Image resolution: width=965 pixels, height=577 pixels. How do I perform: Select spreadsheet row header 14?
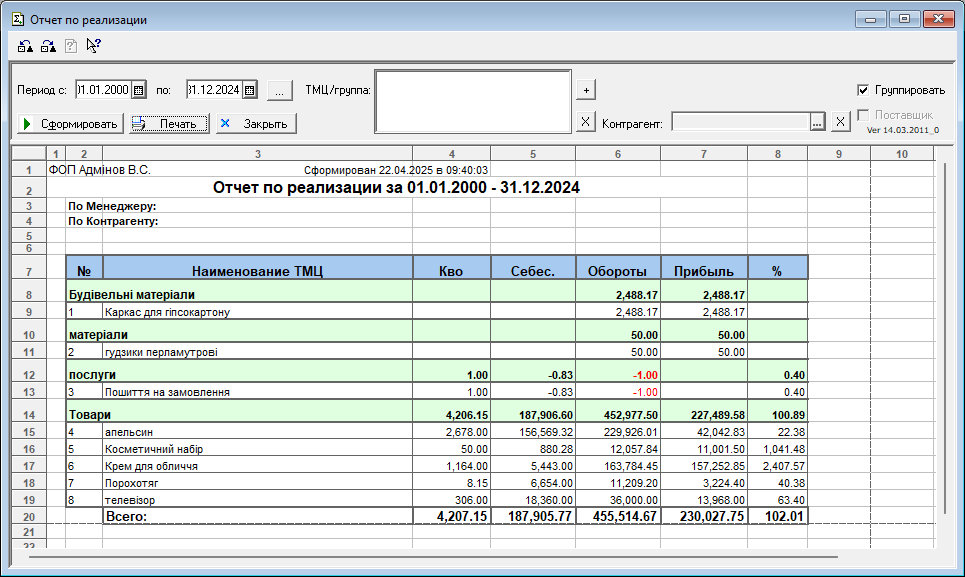(x=29, y=415)
